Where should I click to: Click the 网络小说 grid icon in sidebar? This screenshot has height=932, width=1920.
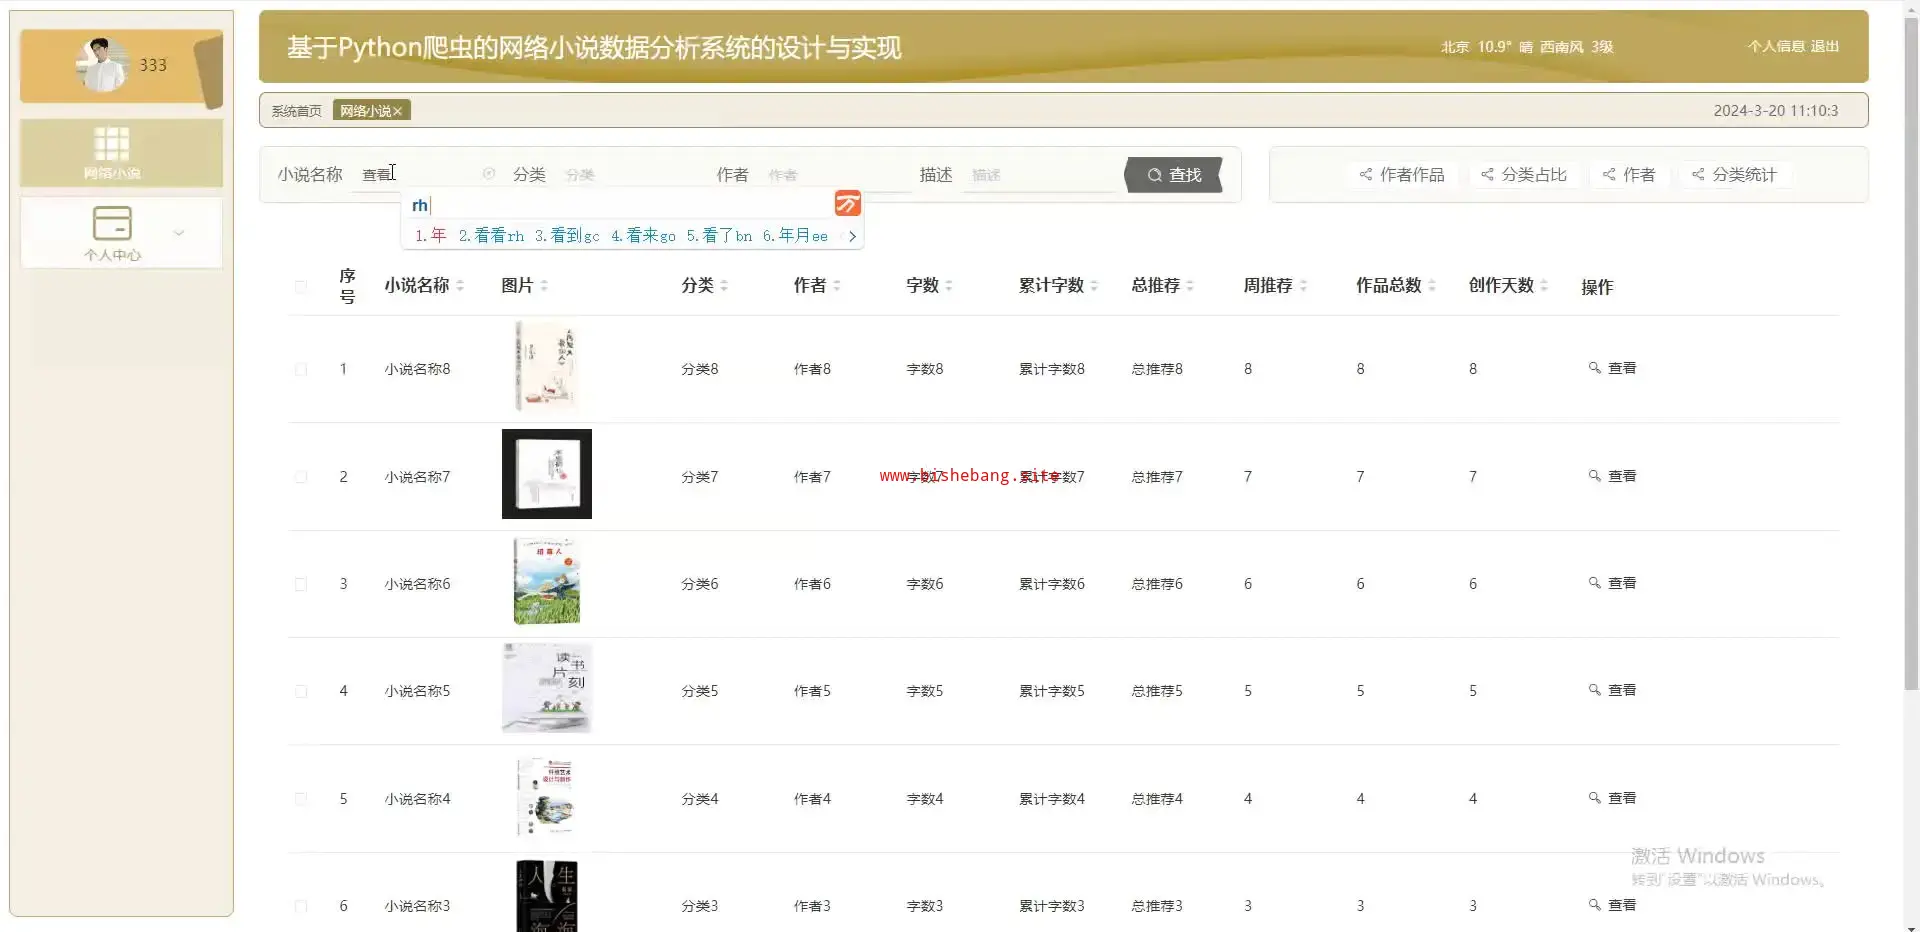111,144
